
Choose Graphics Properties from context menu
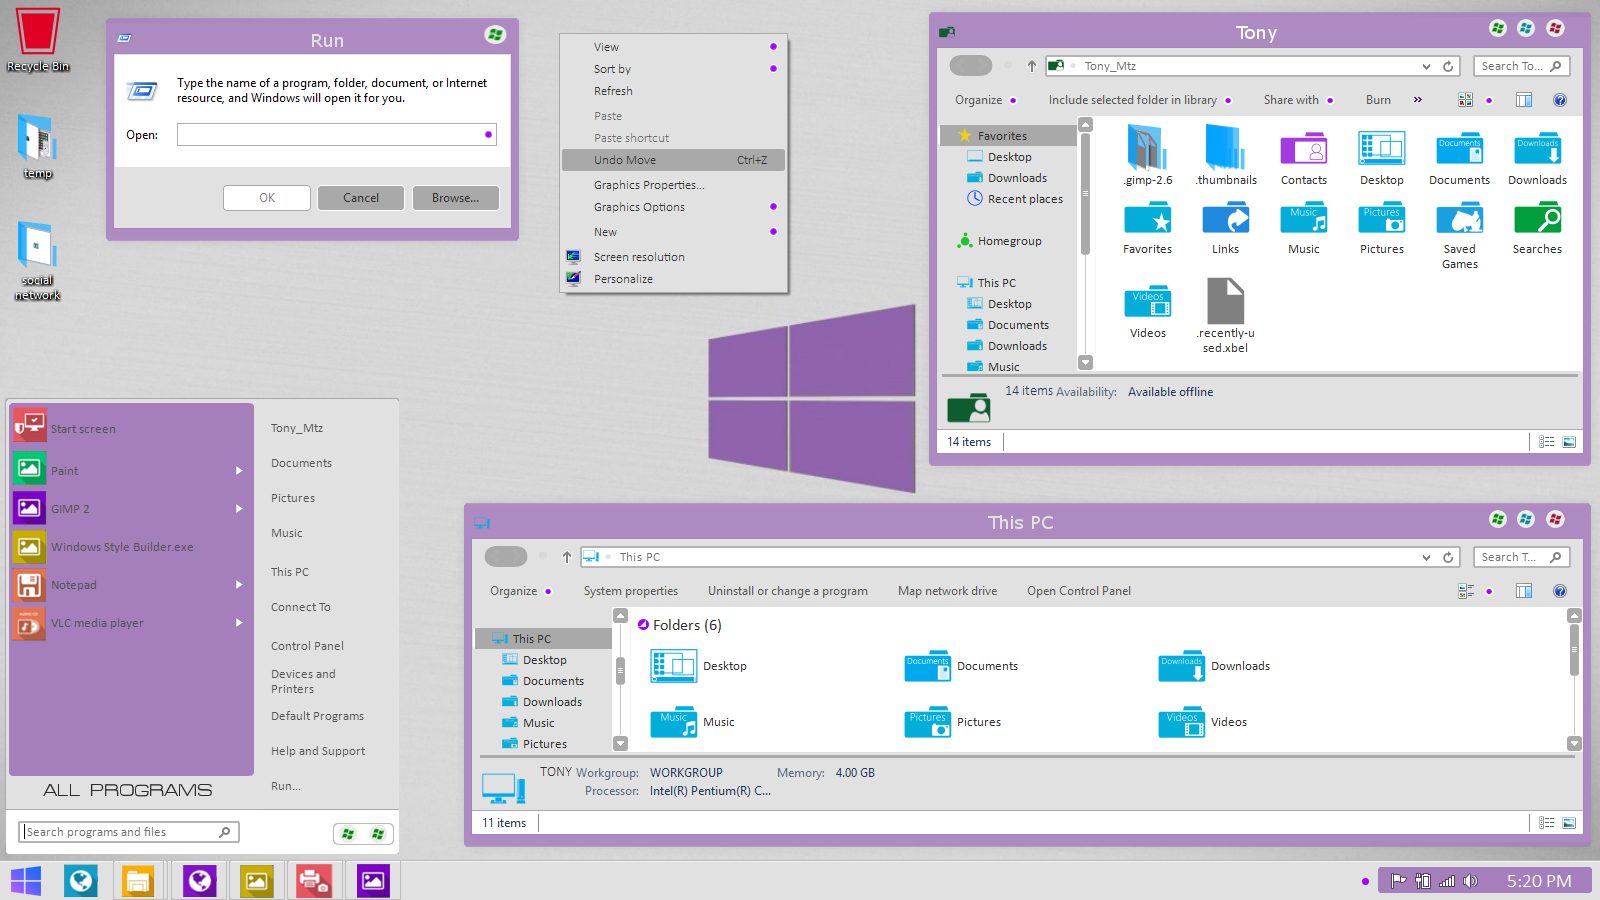coord(674,185)
